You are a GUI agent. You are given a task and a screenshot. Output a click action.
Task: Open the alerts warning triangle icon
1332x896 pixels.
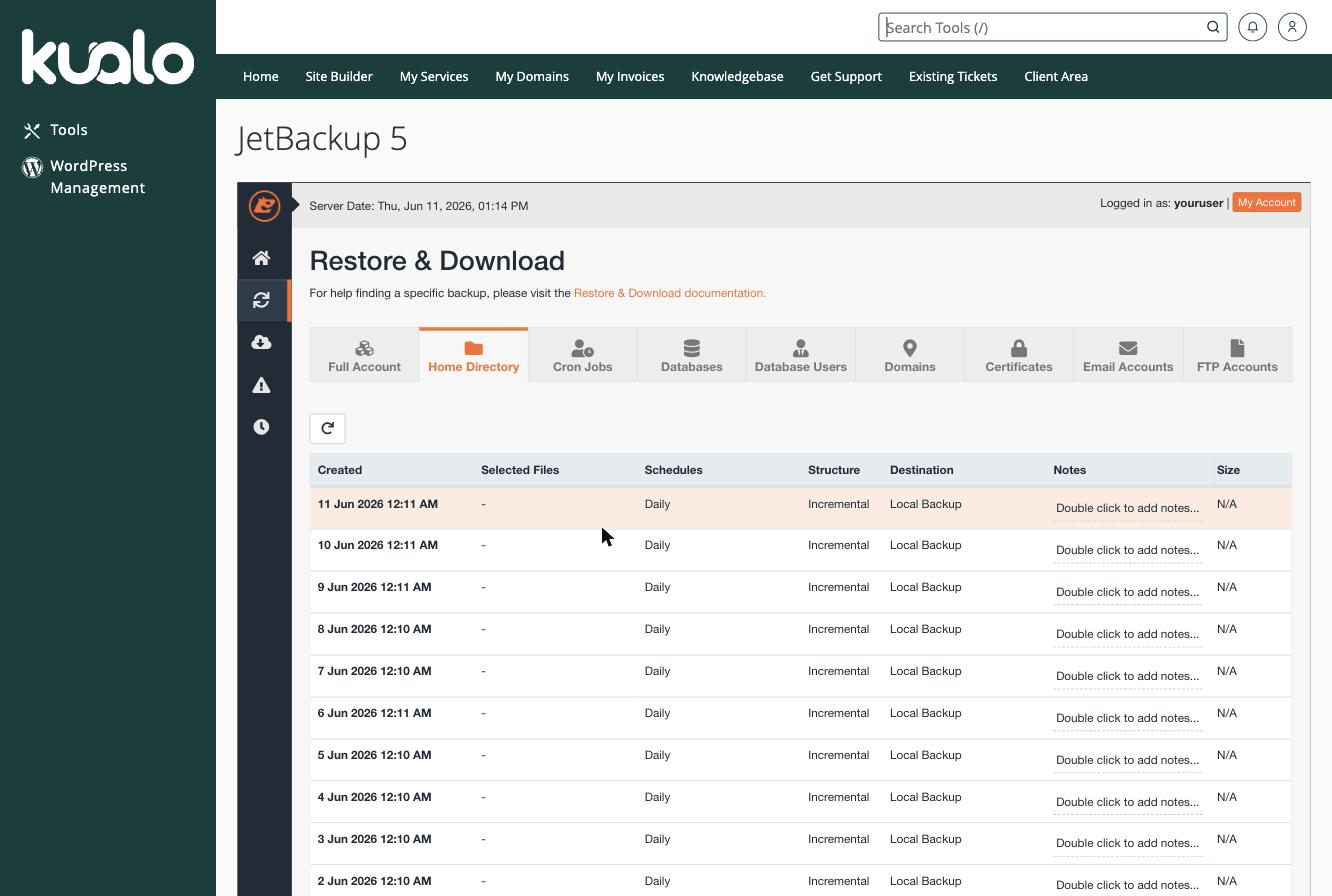pos(261,385)
